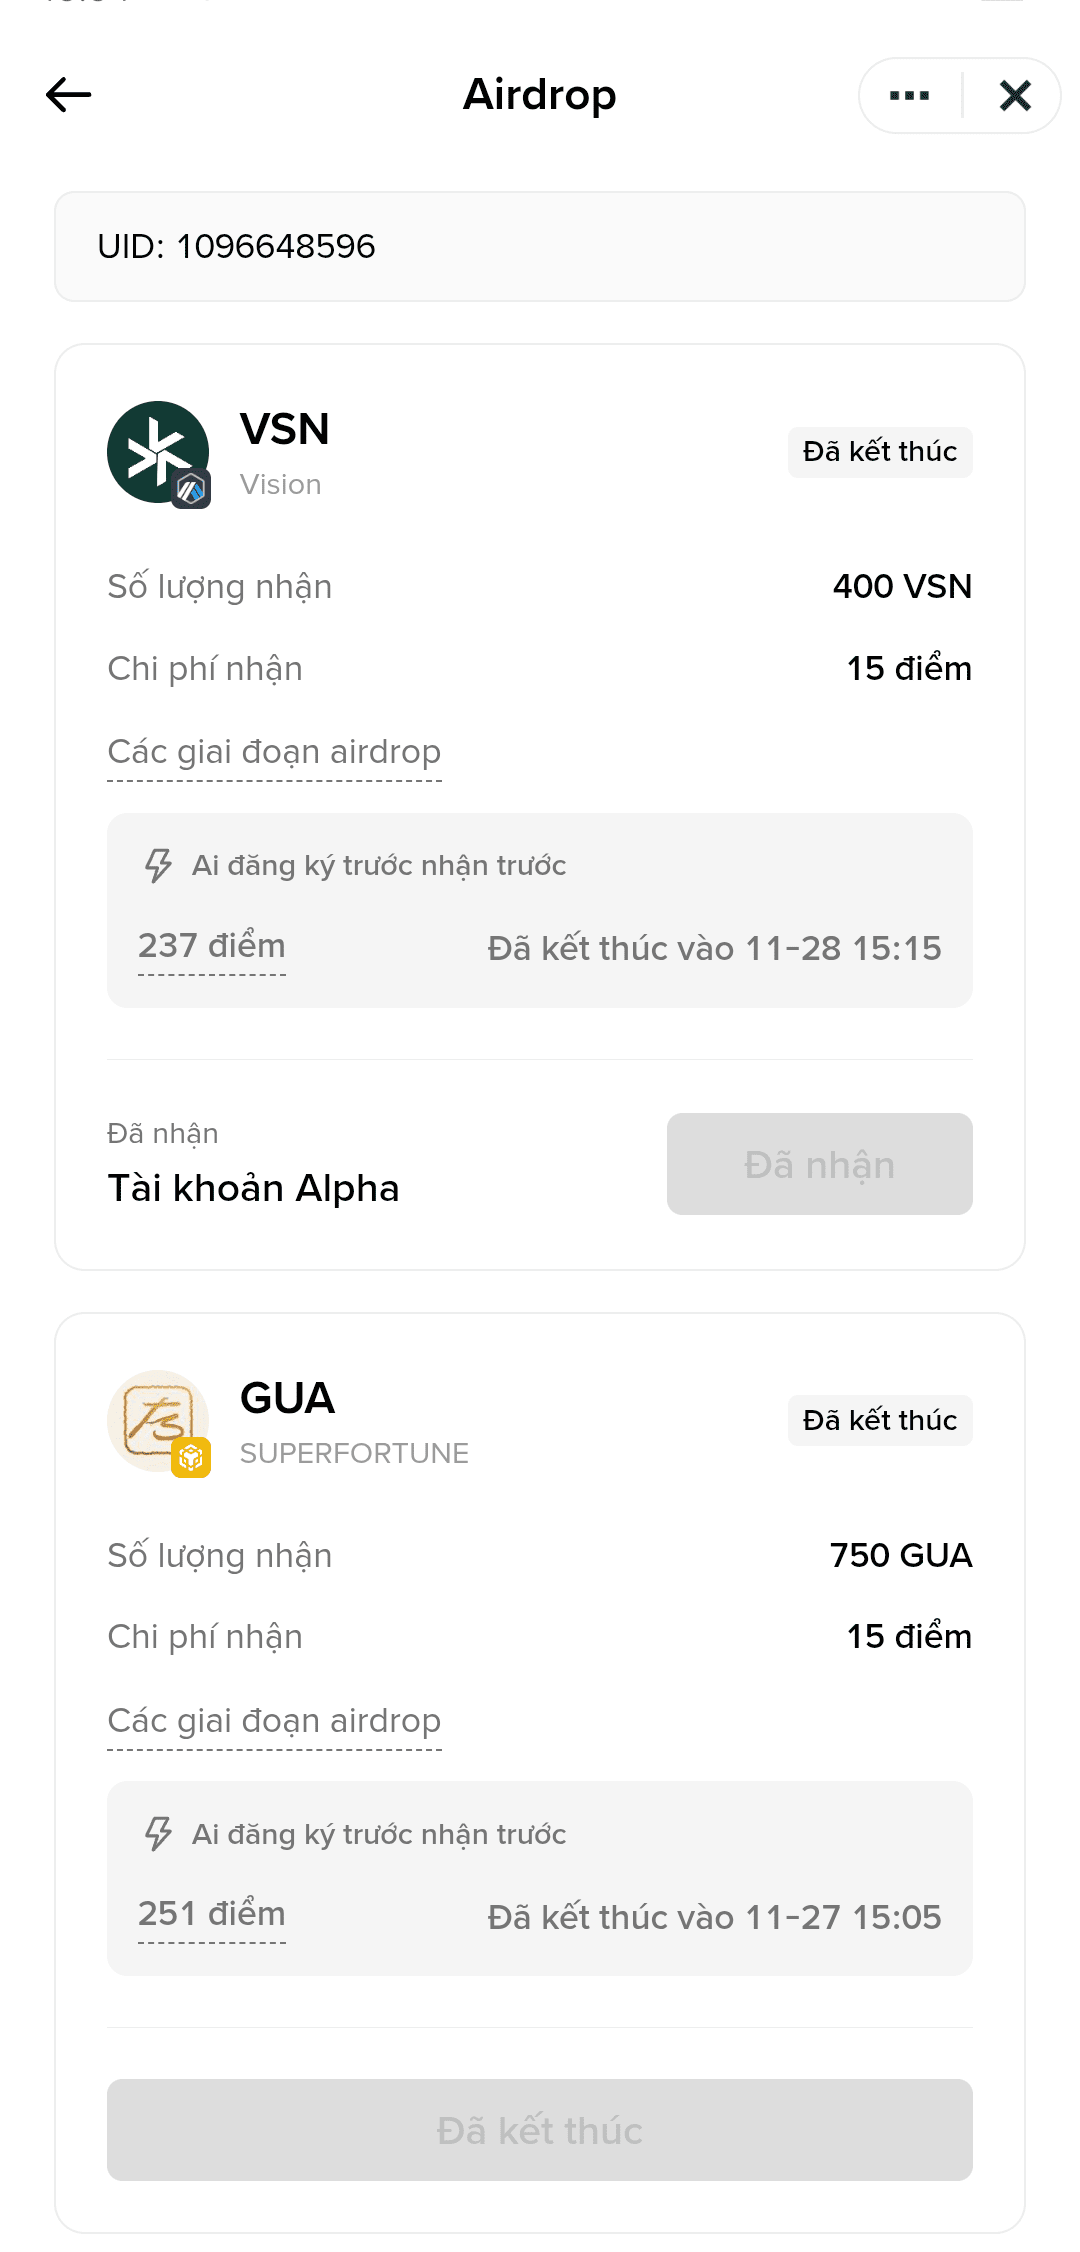
Task: Tap the underlined 237 điểm threshold
Action: (212, 946)
